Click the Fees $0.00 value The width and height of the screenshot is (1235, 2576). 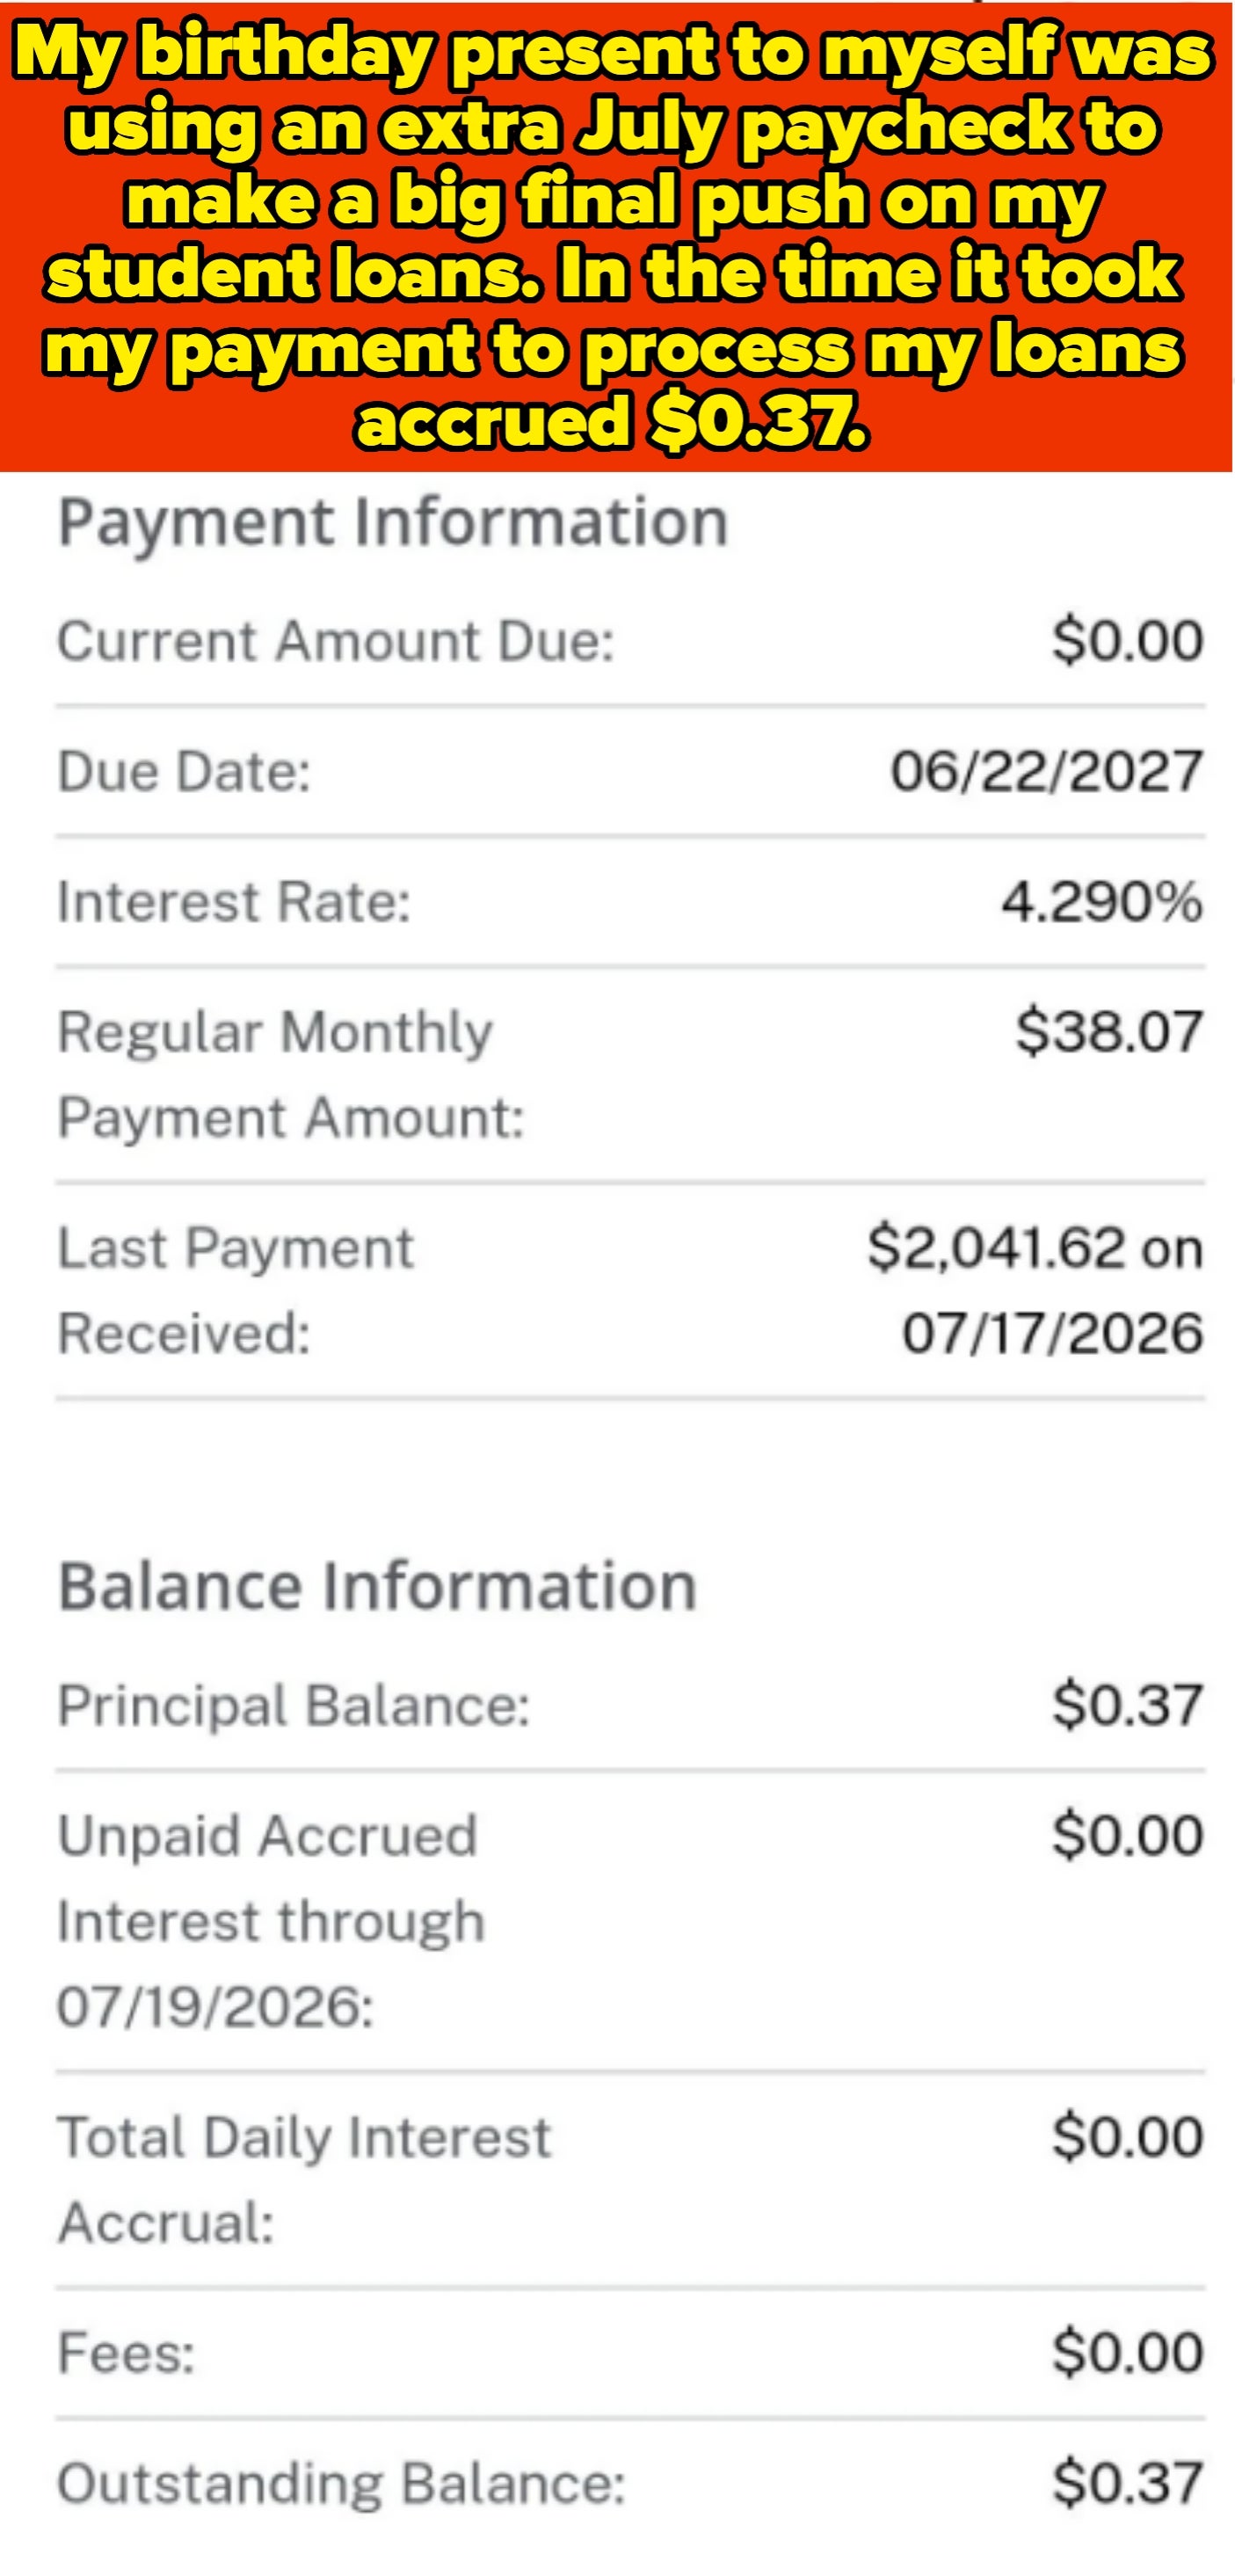(1127, 2352)
